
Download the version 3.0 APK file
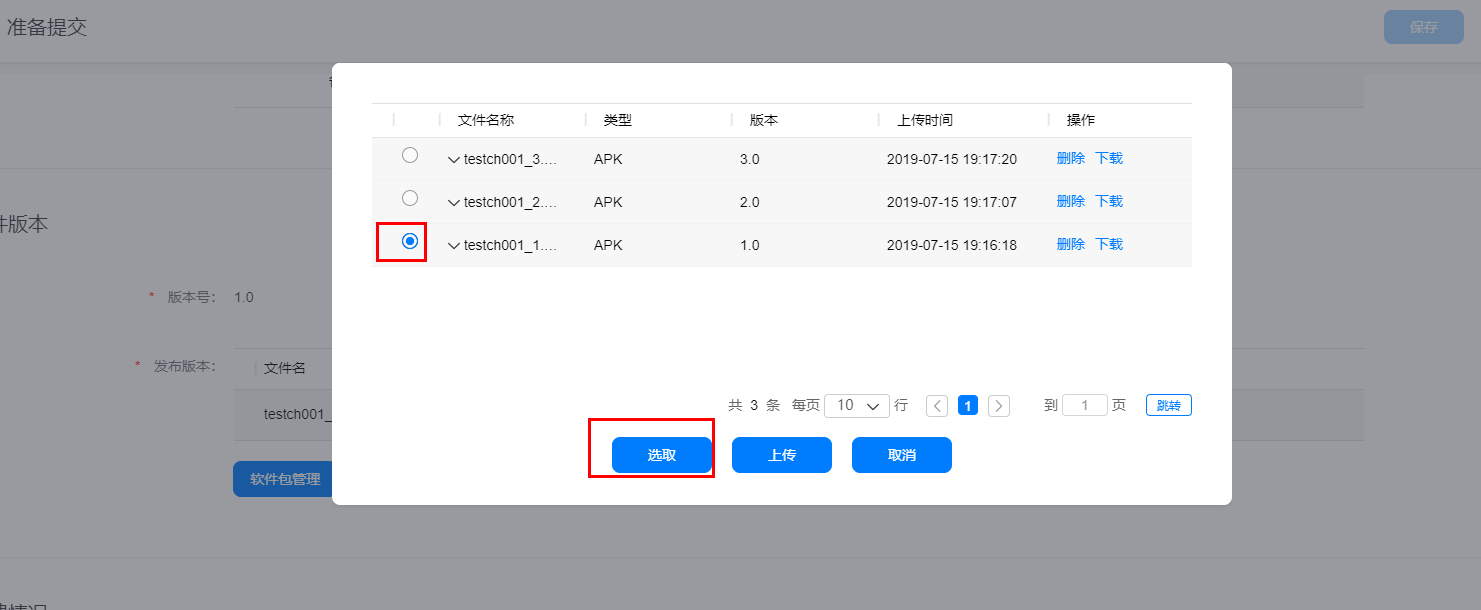point(1109,158)
